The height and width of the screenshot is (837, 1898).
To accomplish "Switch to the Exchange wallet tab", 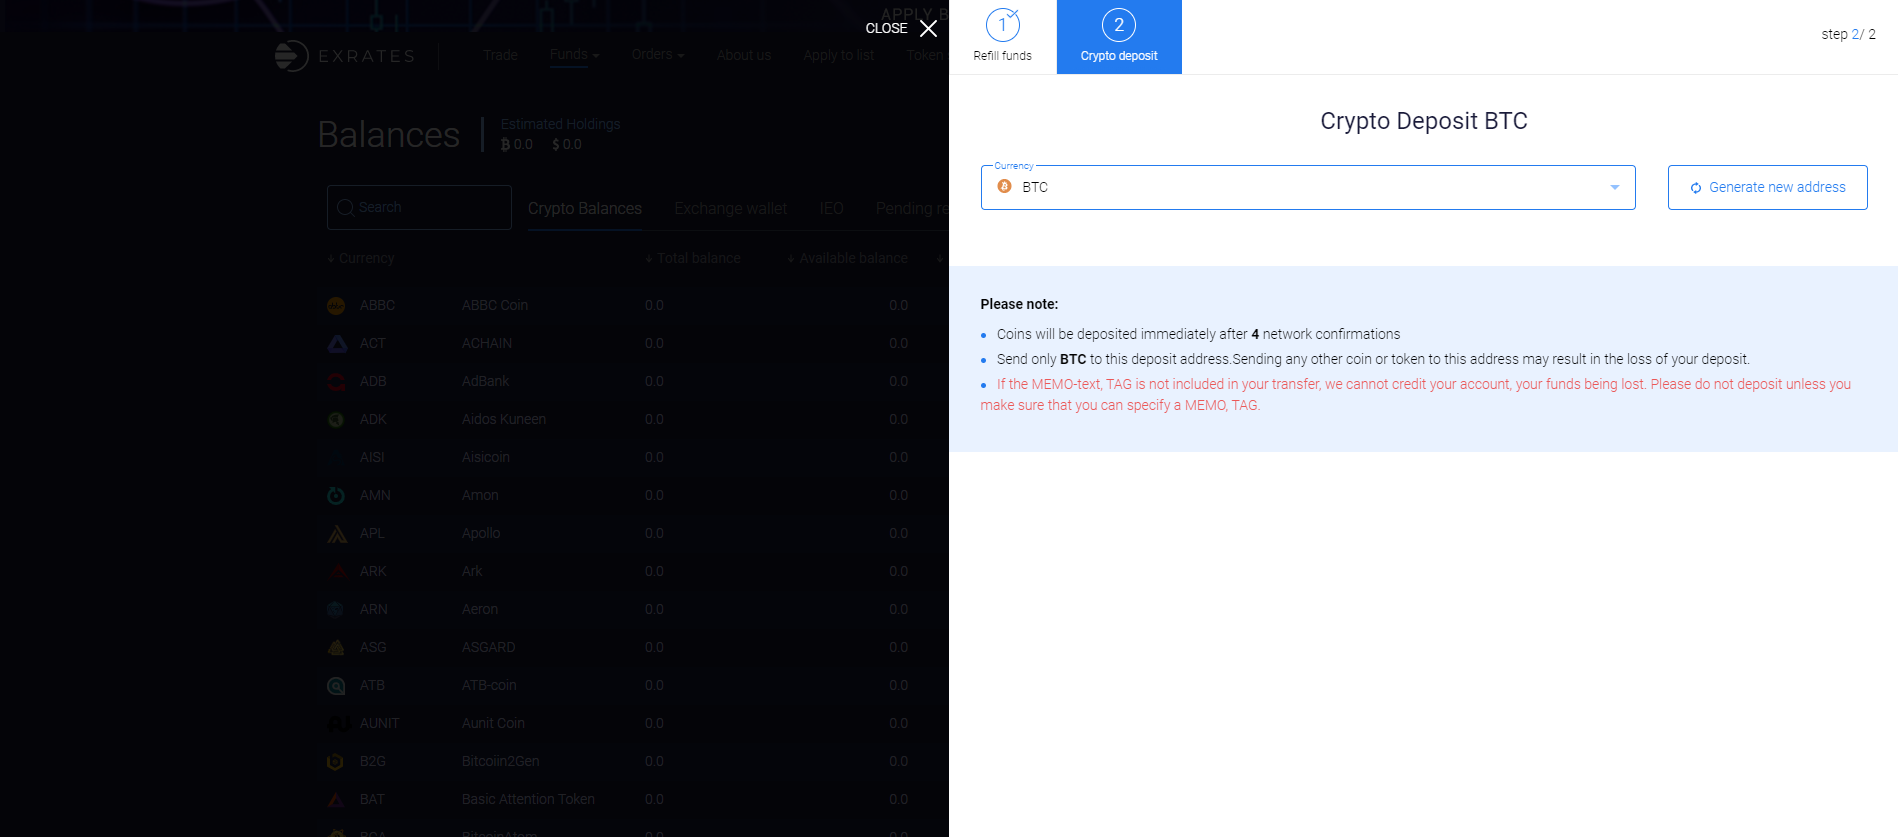I will [731, 208].
